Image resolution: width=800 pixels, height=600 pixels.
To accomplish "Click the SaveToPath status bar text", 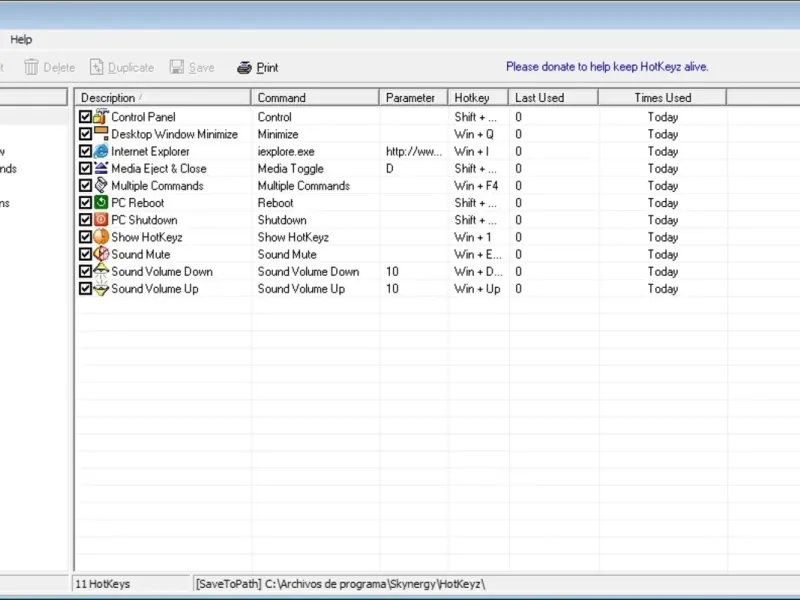I will [x=340, y=584].
